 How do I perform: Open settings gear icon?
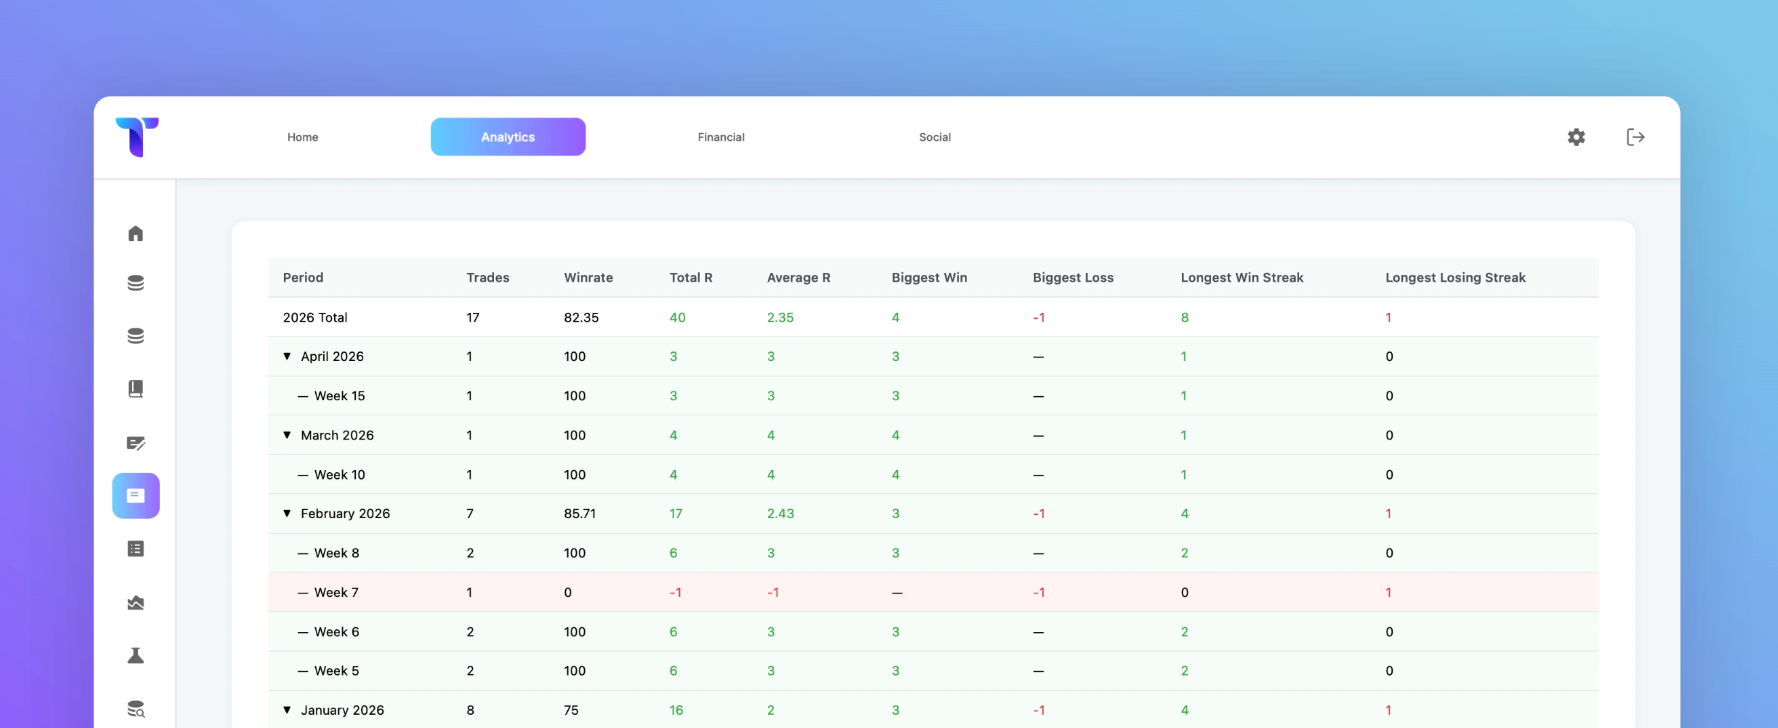pyautogui.click(x=1576, y=137)
